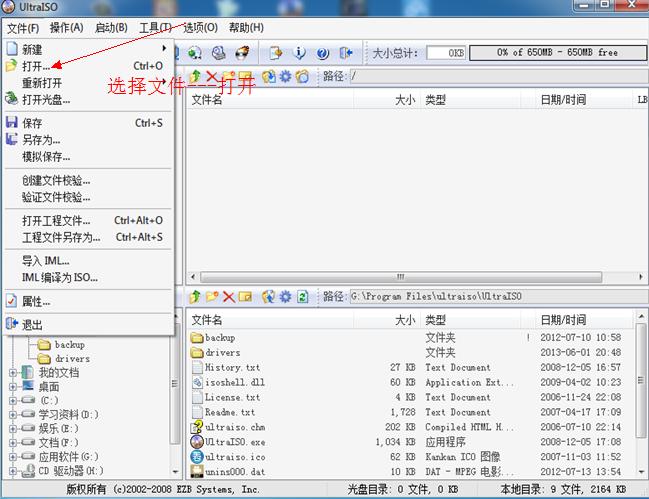Choose 重新打开 in the File menu
Viewport: 649px width, 499px height.
pos(88,83)
